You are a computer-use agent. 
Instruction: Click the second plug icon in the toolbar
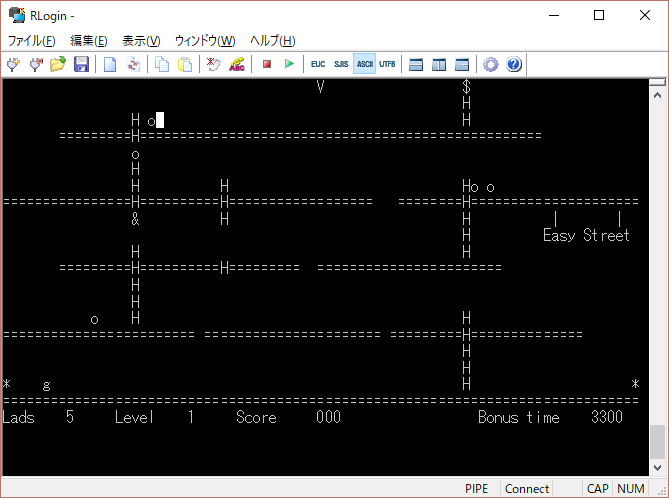click(36, 64)
